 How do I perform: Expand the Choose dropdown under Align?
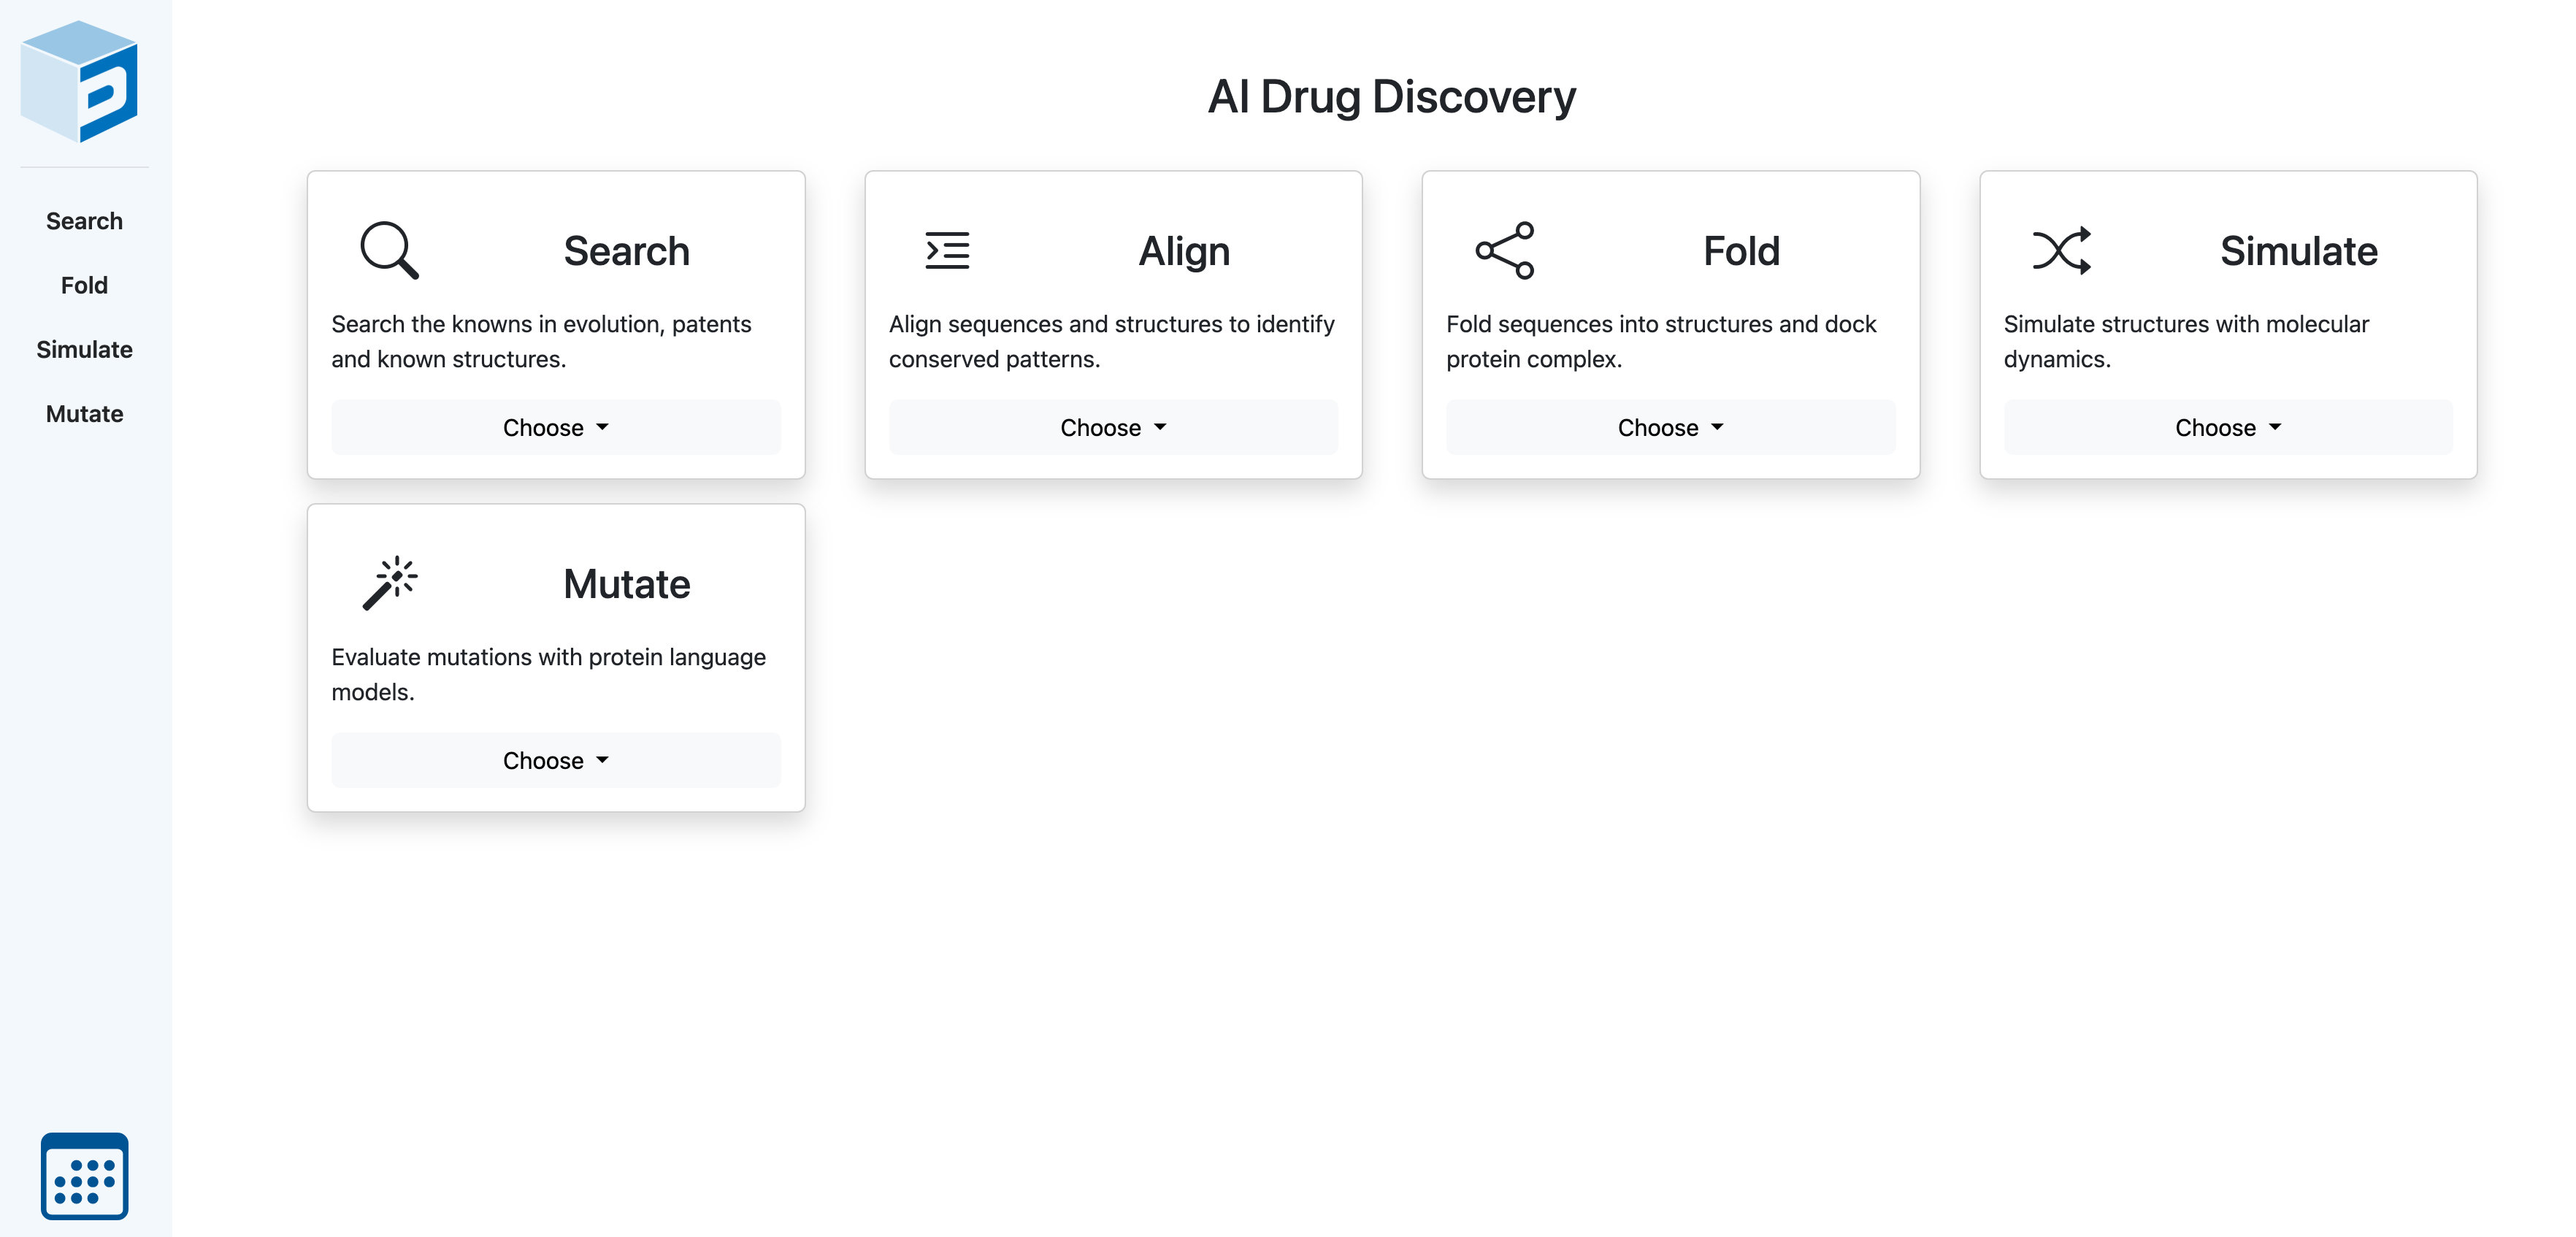click(x=1113, y=427)
